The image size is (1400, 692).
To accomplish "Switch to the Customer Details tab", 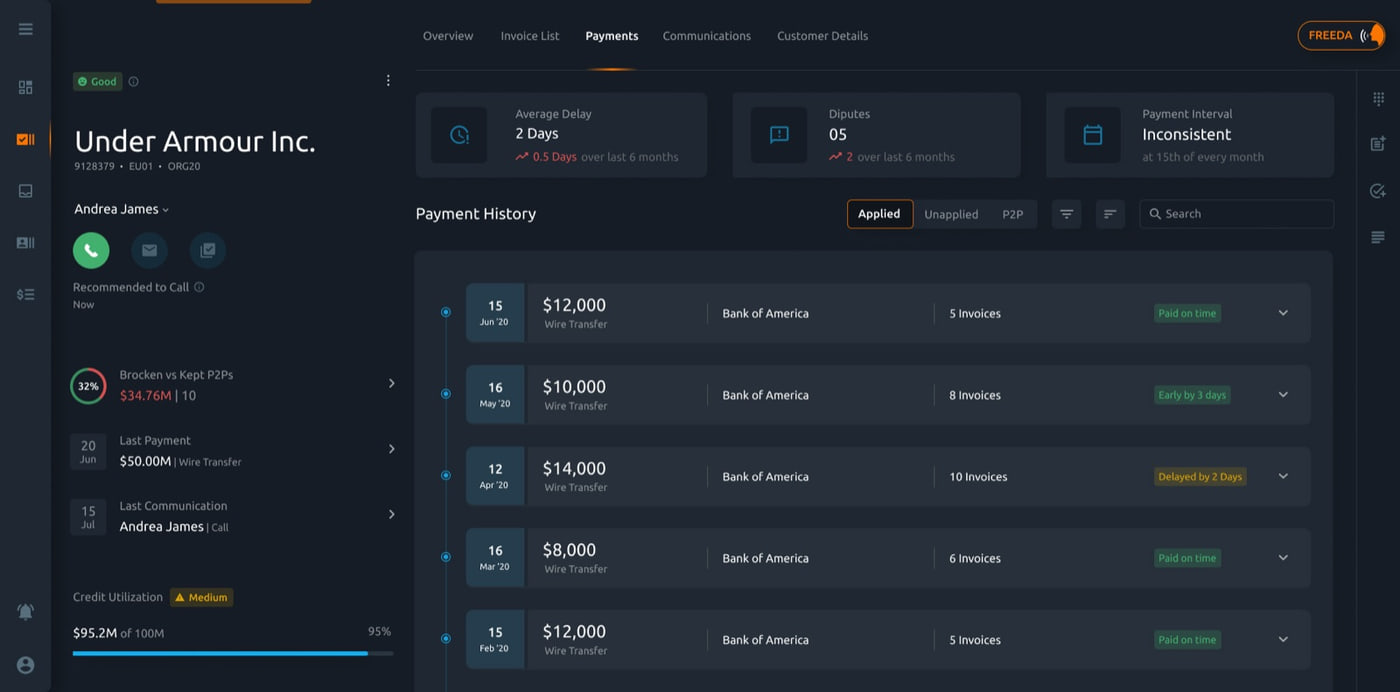I will click(823, 36).
